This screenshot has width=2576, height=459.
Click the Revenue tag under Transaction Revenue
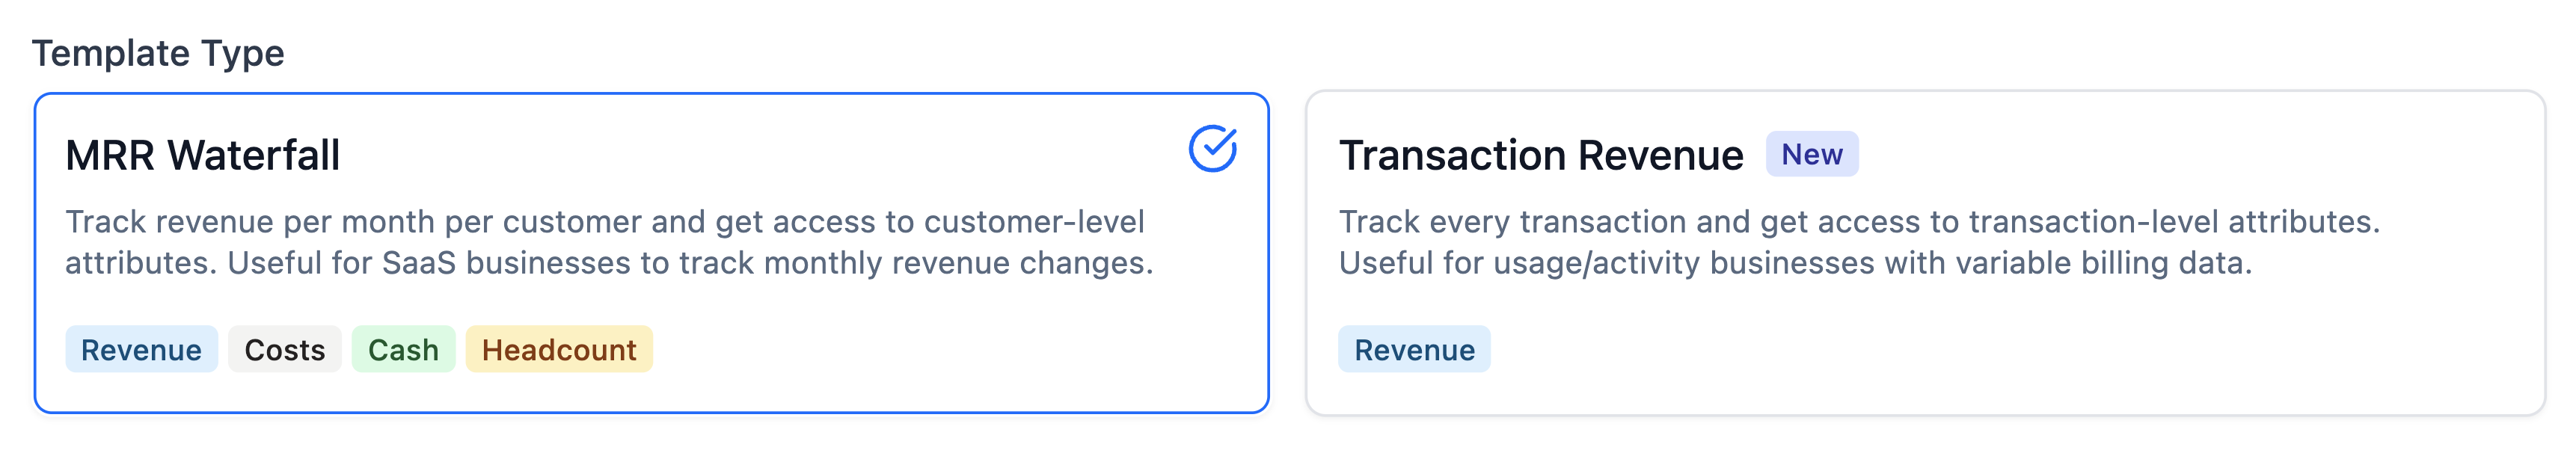click(x=1414, y=350)
